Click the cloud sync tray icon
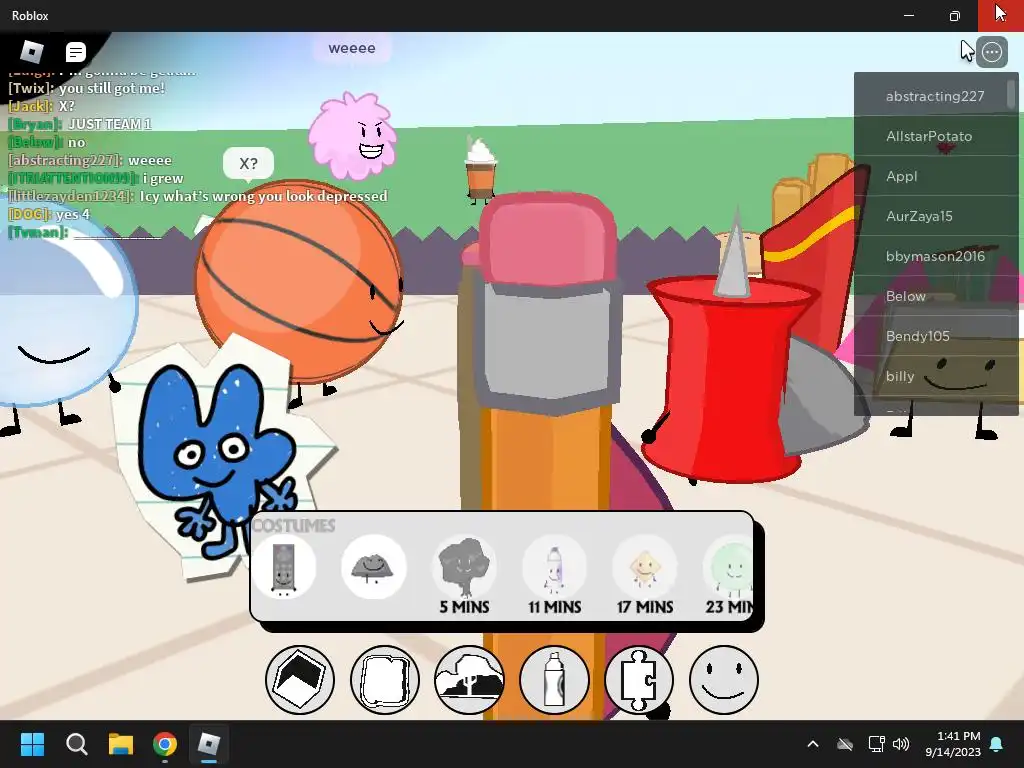Viewport: 1024px width, 768px height. tap(845, 744)
